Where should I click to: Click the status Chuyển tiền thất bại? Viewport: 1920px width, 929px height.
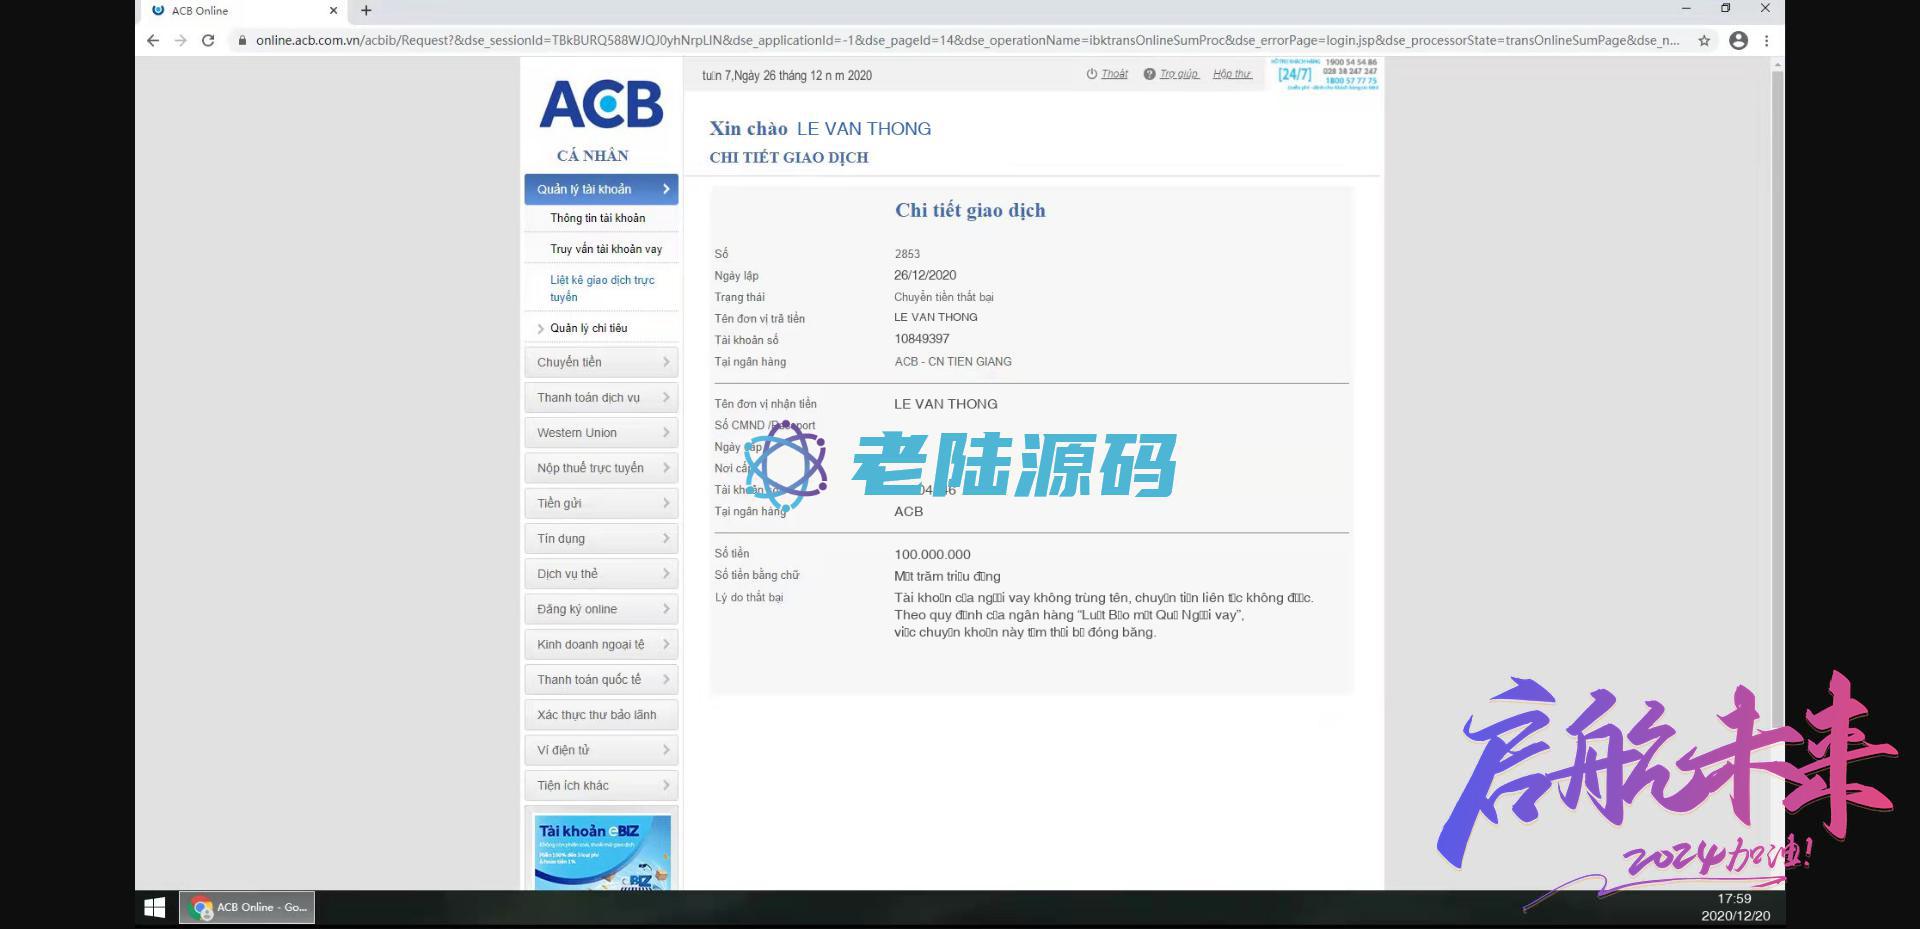point(944,297)
